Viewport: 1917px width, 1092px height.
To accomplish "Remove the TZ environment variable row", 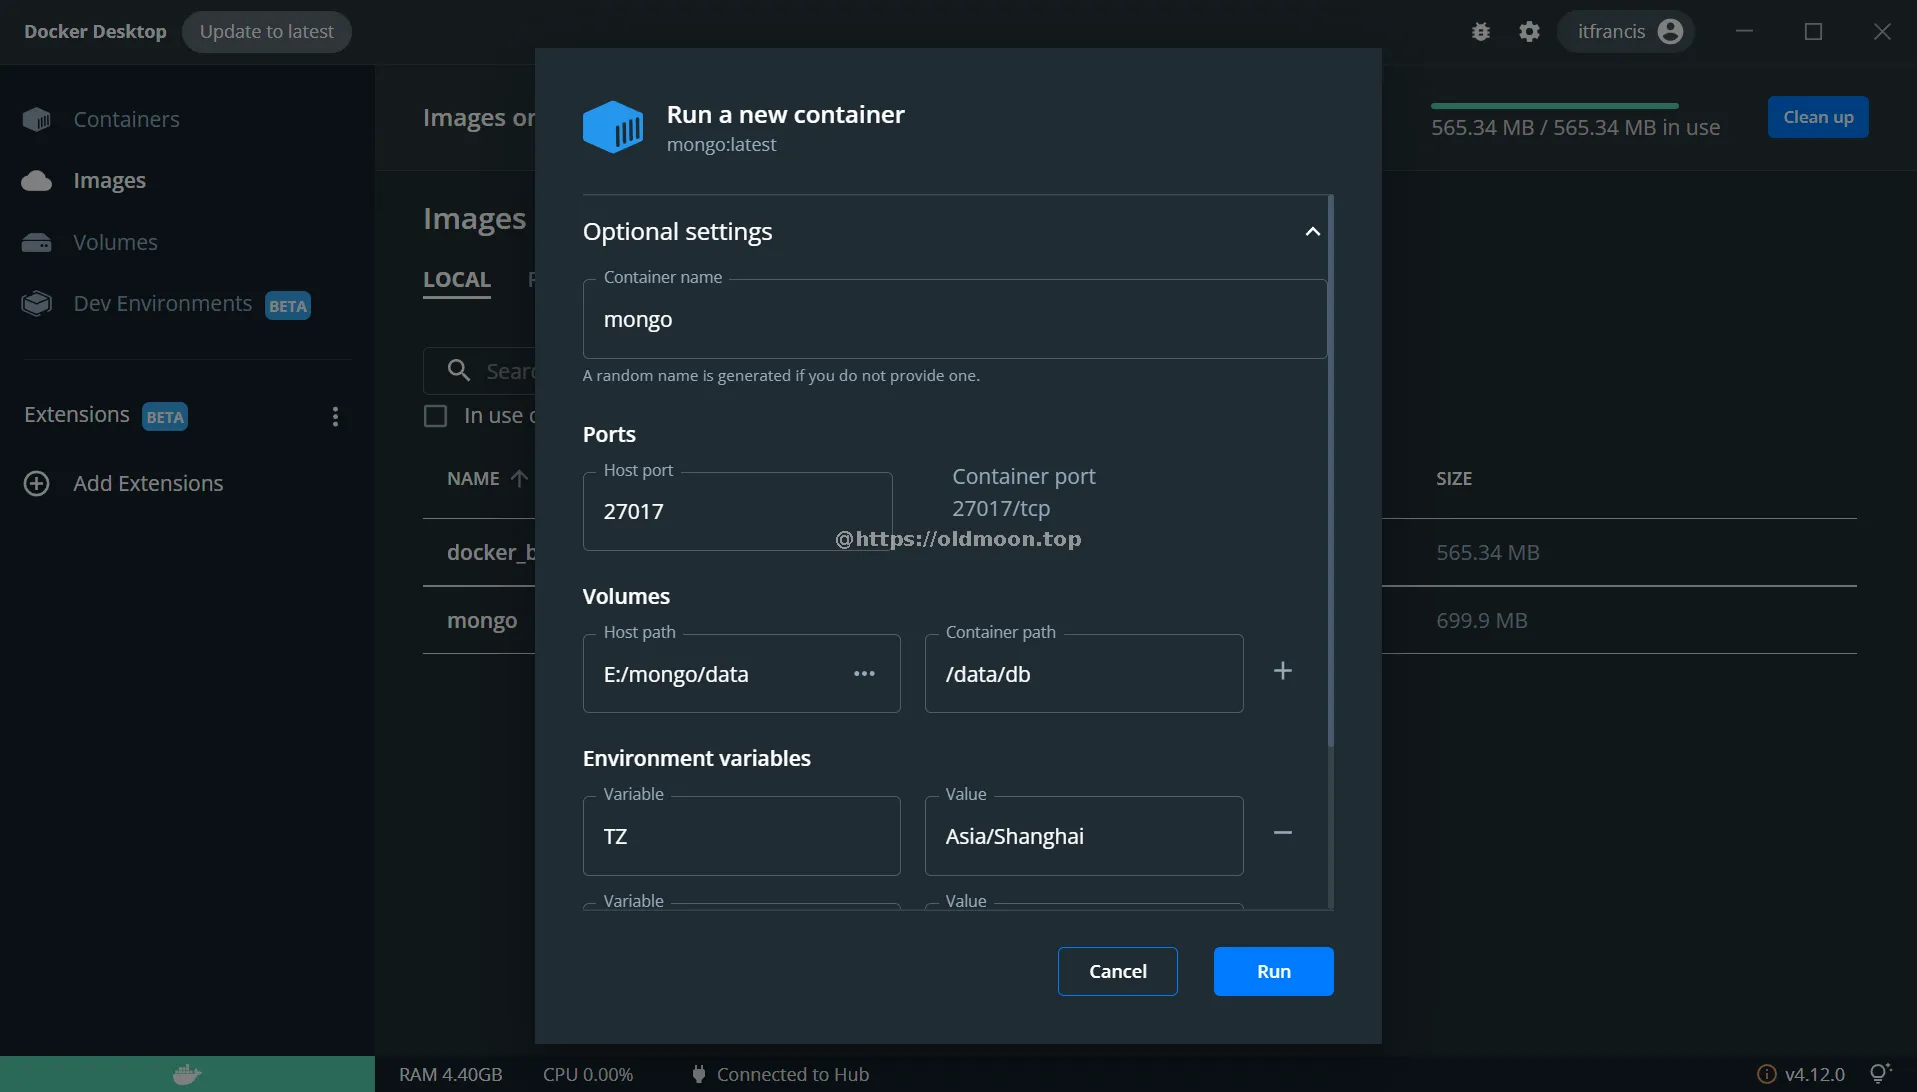I will point(1282,833).
